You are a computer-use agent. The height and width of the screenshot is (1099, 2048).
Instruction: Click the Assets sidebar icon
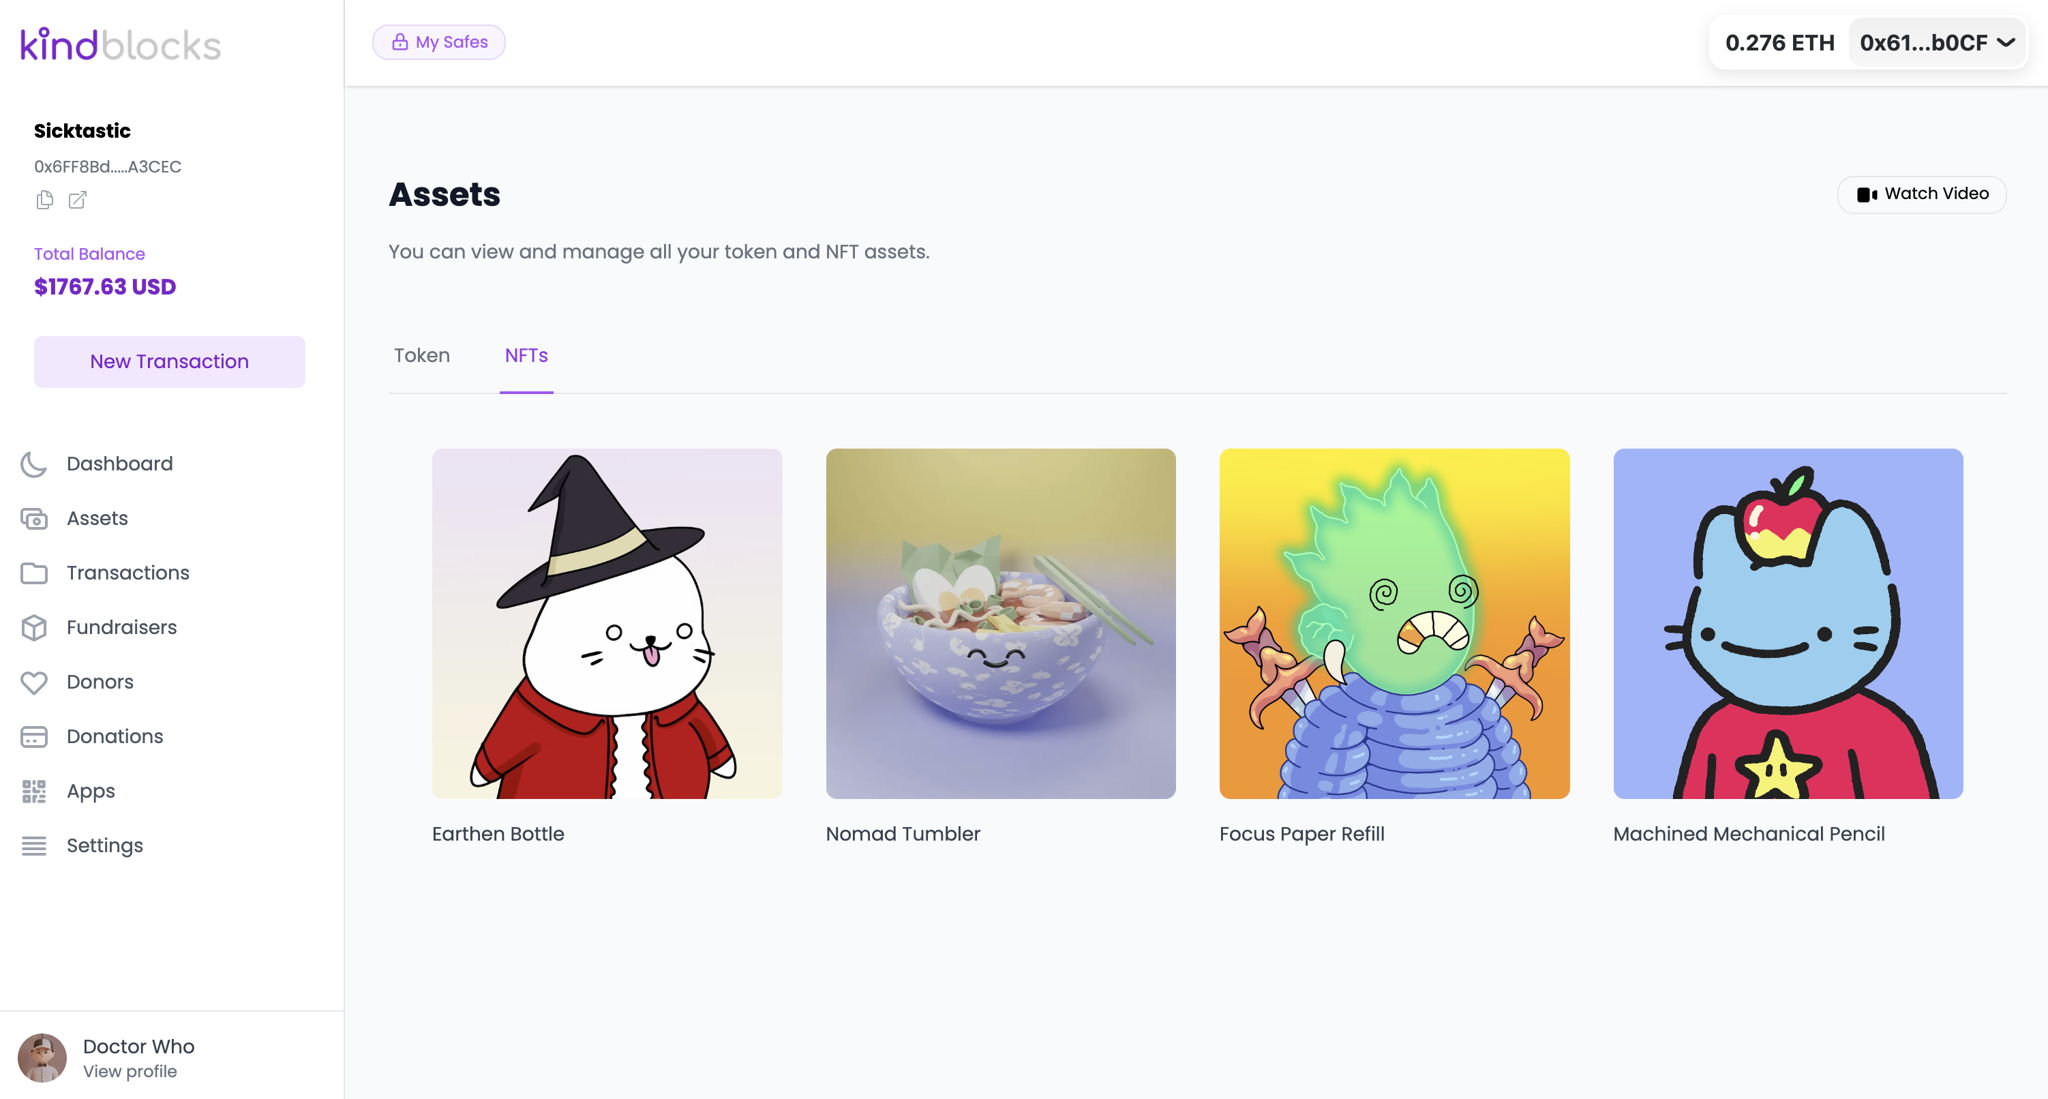(x=33, y=518)
